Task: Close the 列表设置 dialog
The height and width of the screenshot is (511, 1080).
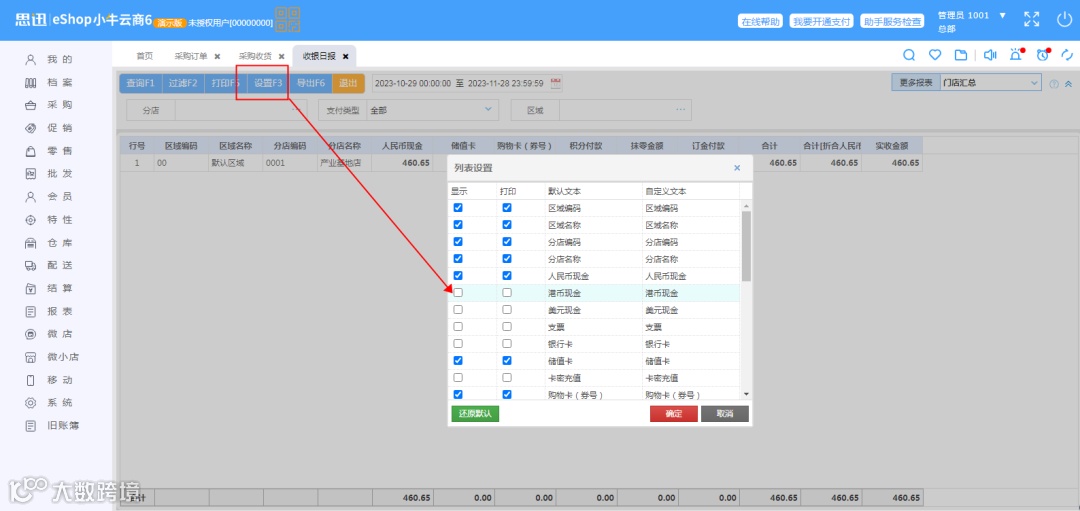Action: click(x=737, y=168)
